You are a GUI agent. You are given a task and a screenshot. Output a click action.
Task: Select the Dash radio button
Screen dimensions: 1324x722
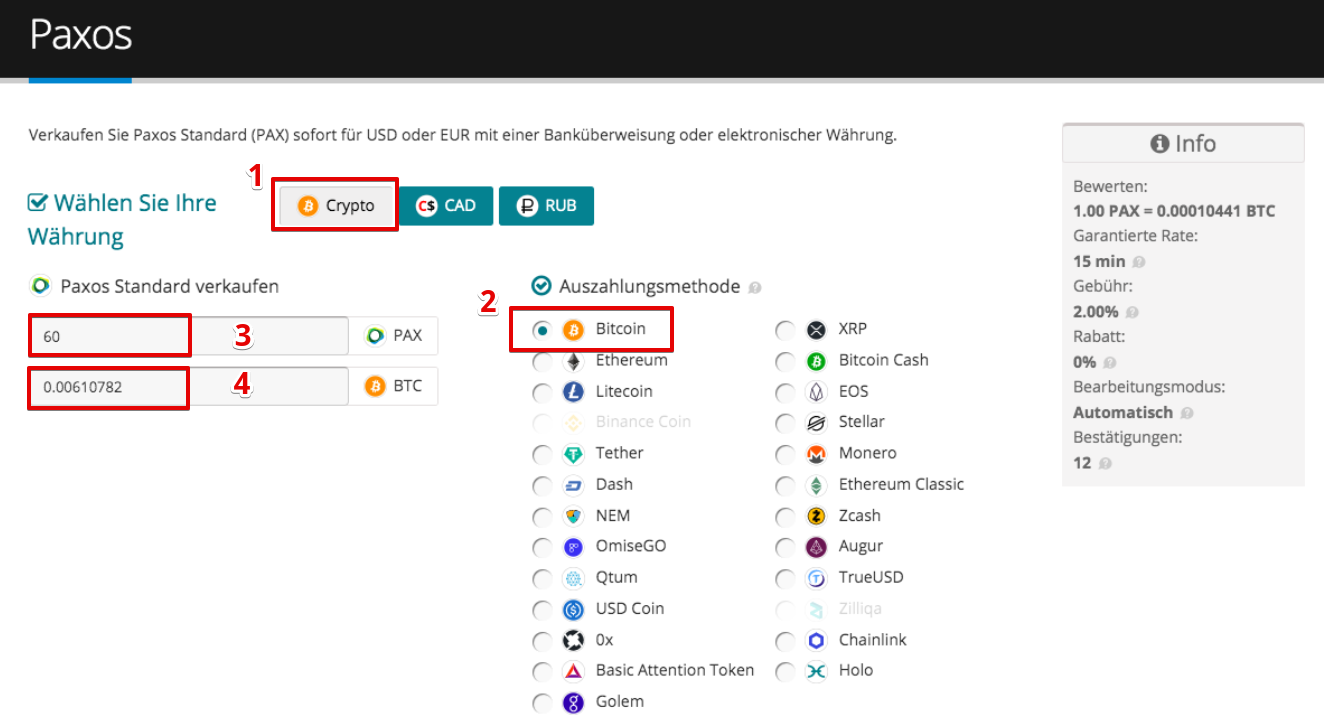coord(542,485)
